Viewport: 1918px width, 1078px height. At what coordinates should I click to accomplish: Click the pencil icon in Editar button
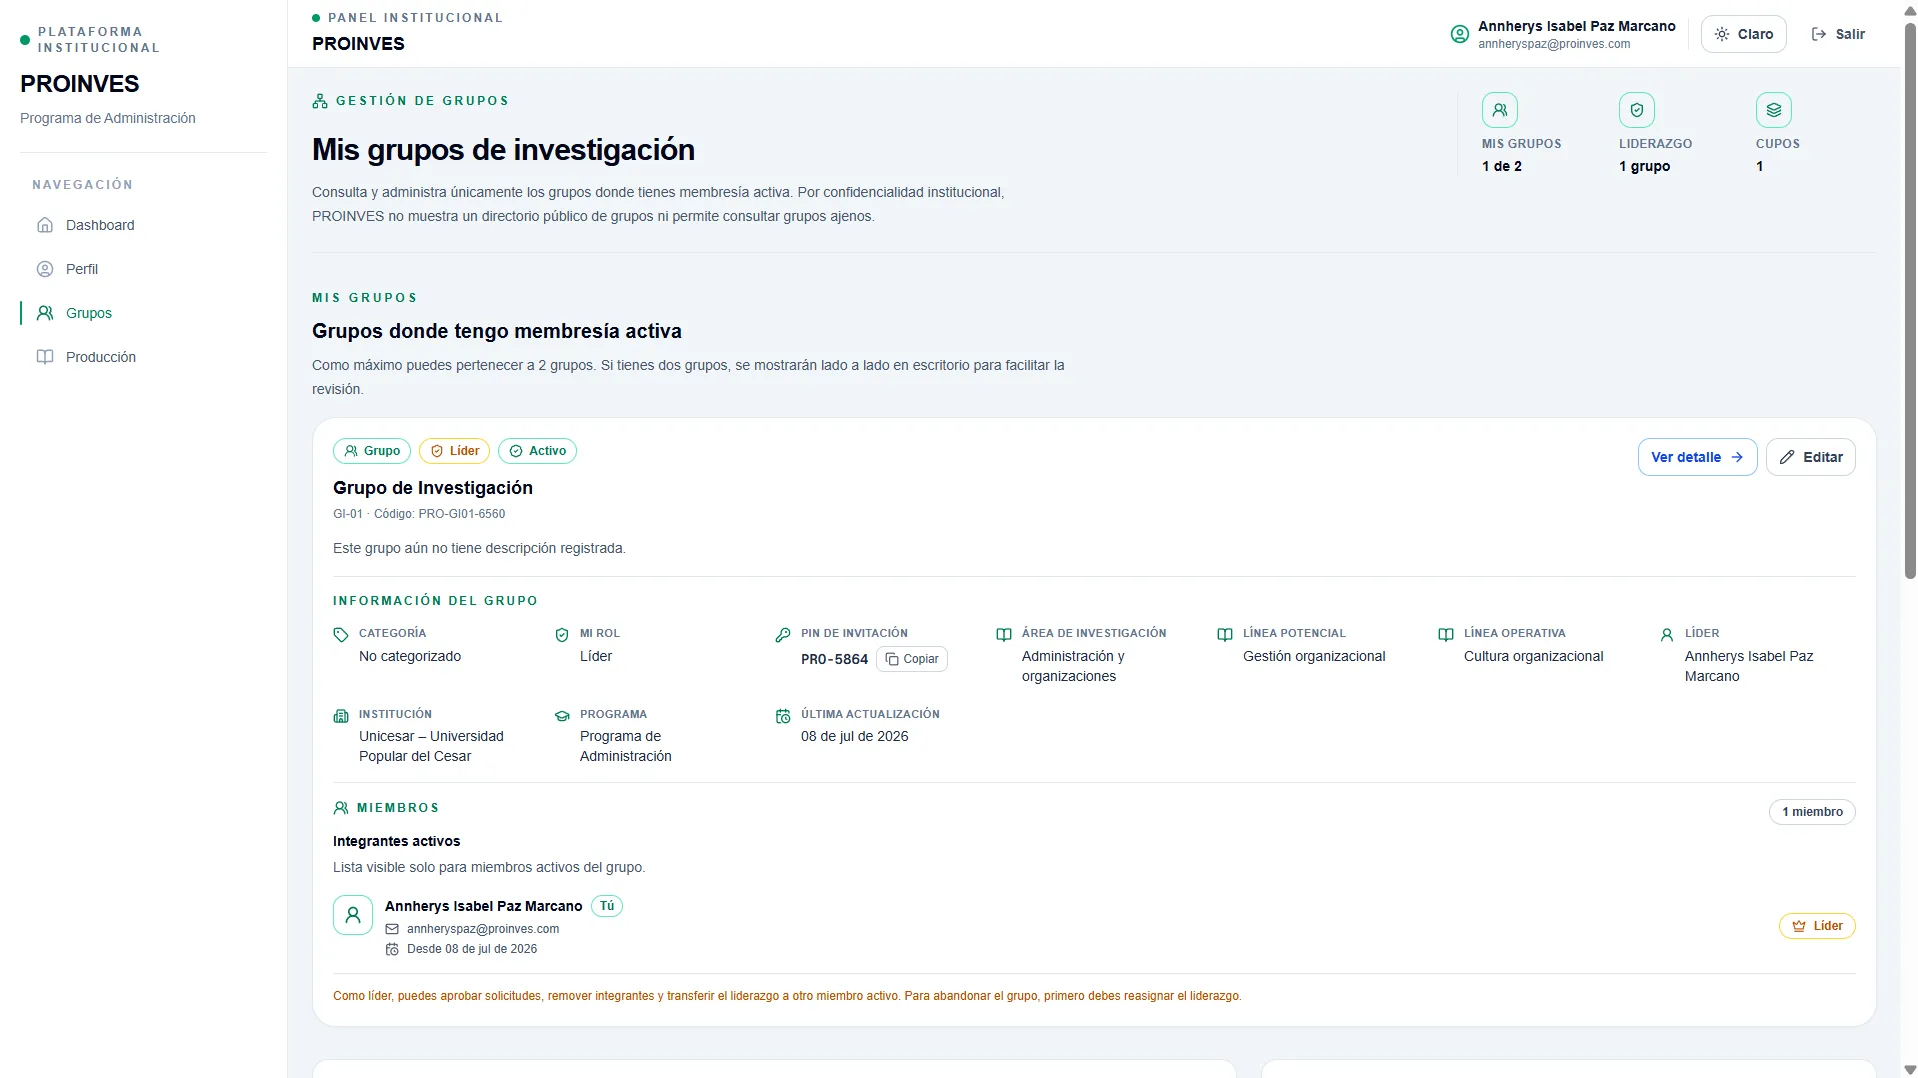(1787, 457)
